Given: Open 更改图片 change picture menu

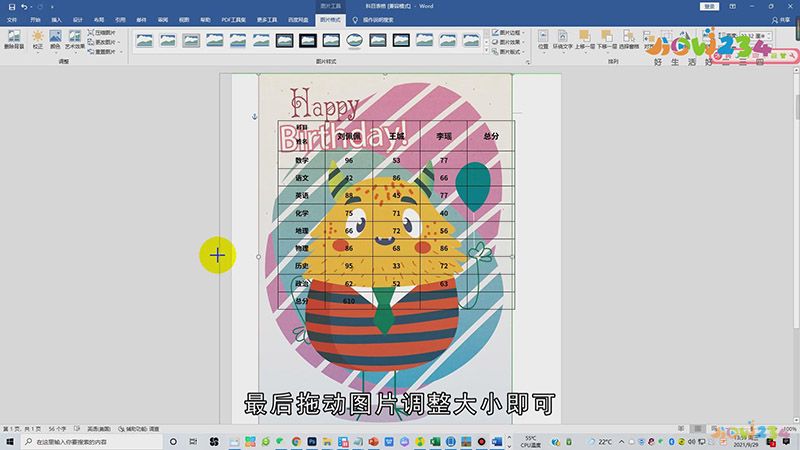Looking at the screenshot, I should tap(104, 42).
